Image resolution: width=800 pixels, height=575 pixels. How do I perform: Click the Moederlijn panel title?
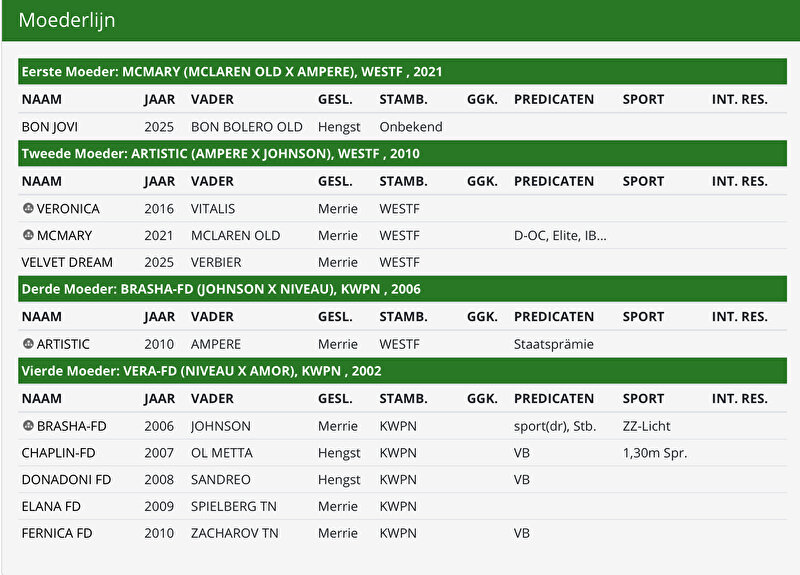coord(66,20)
